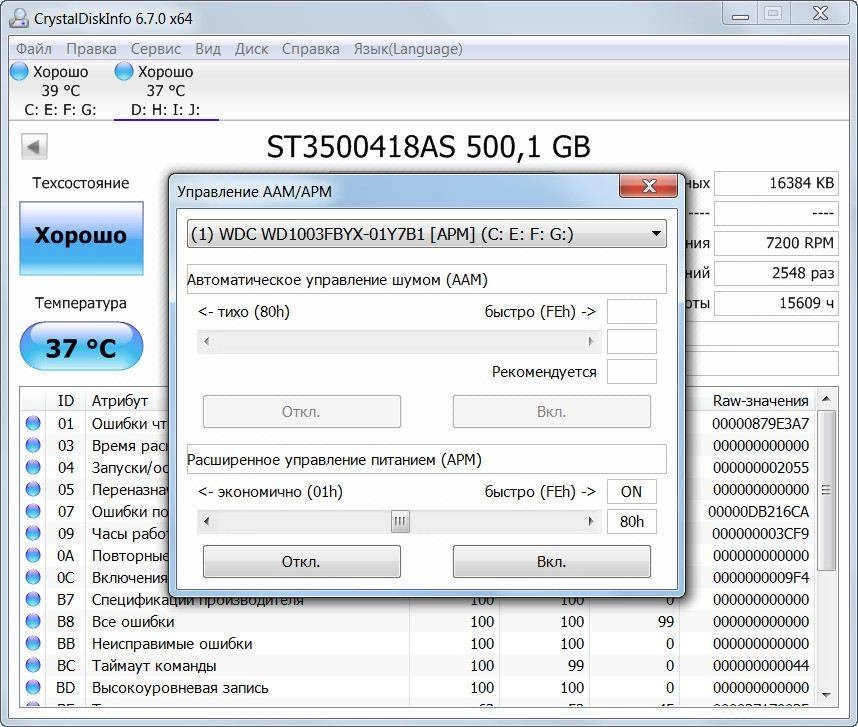The width and height of the screenshot is (858, 727).
Task: Click the left arrow of AAM slider
Action: [x=206, y=341]
